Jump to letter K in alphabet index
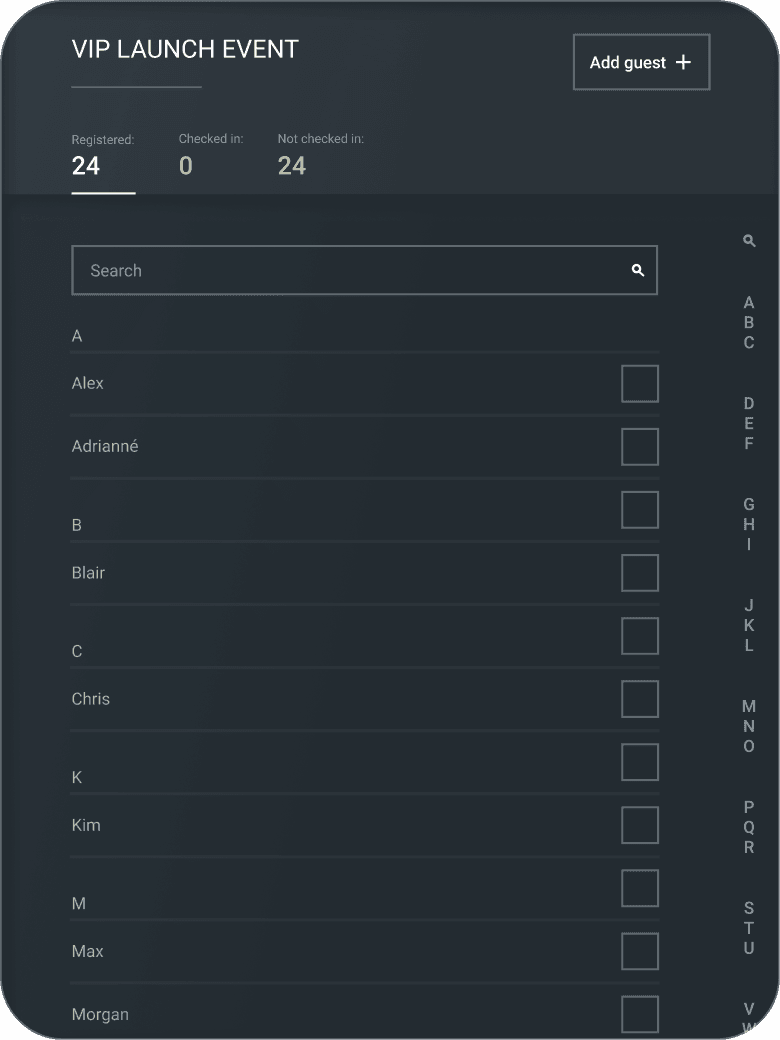Viewport: 780px width, 1040px height. pyautogui.click(x=749, y=625)
